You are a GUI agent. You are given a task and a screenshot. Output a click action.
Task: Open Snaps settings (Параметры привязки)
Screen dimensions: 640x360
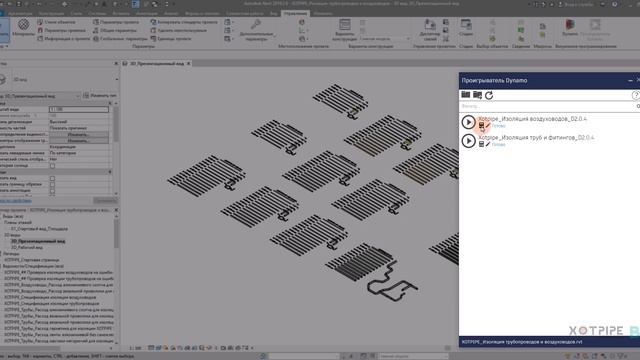tap(61, 30)
